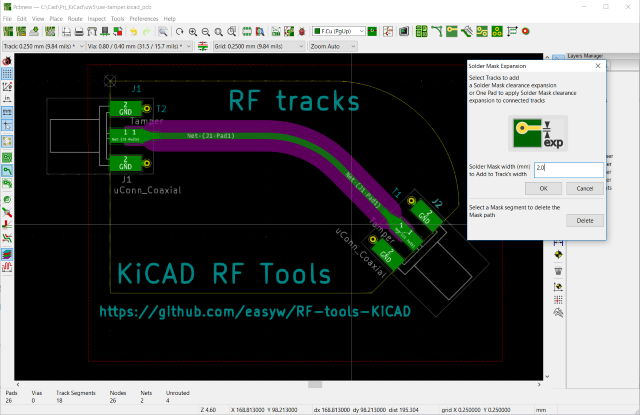Click the solder mask expansion image in dialog
Screen dimensions: 640x415
(x=537, y=132)
